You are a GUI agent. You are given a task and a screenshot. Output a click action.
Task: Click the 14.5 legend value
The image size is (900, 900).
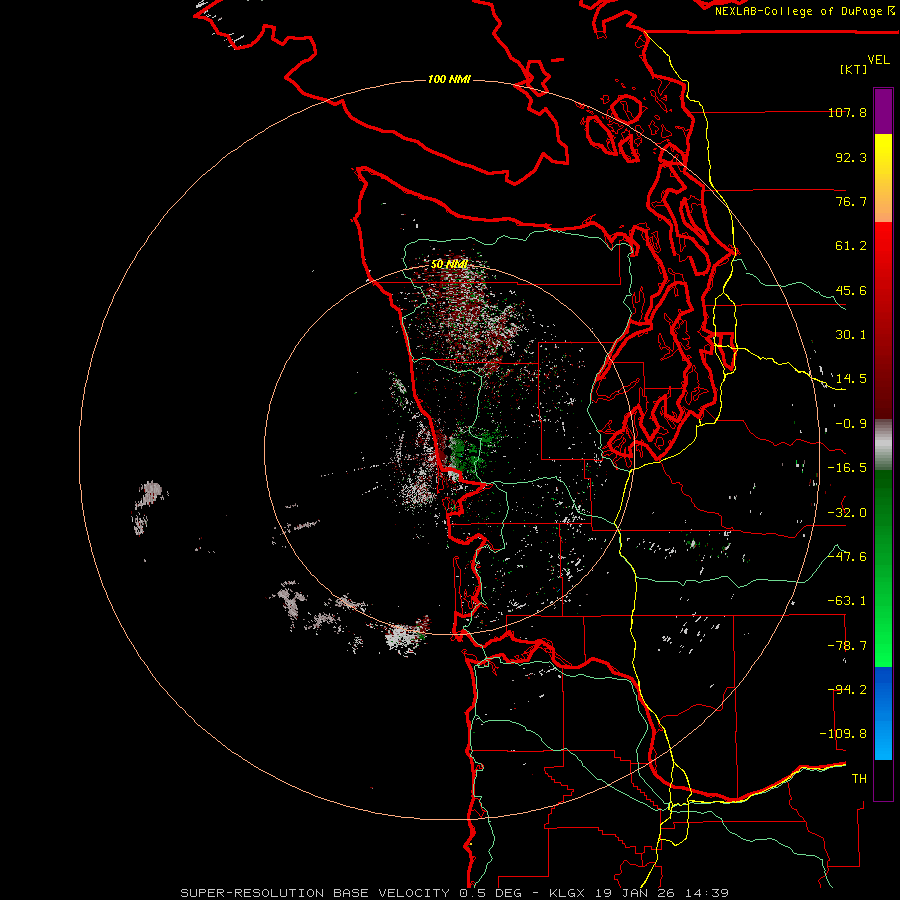click(851, 379)
